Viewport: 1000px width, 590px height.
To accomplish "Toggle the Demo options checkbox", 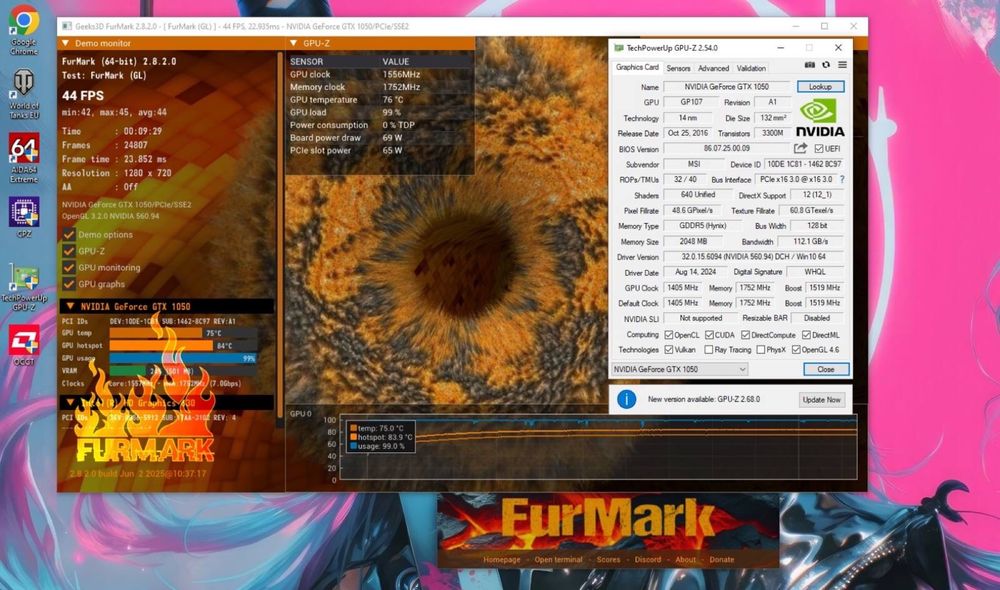I will [x=69, y=235].
